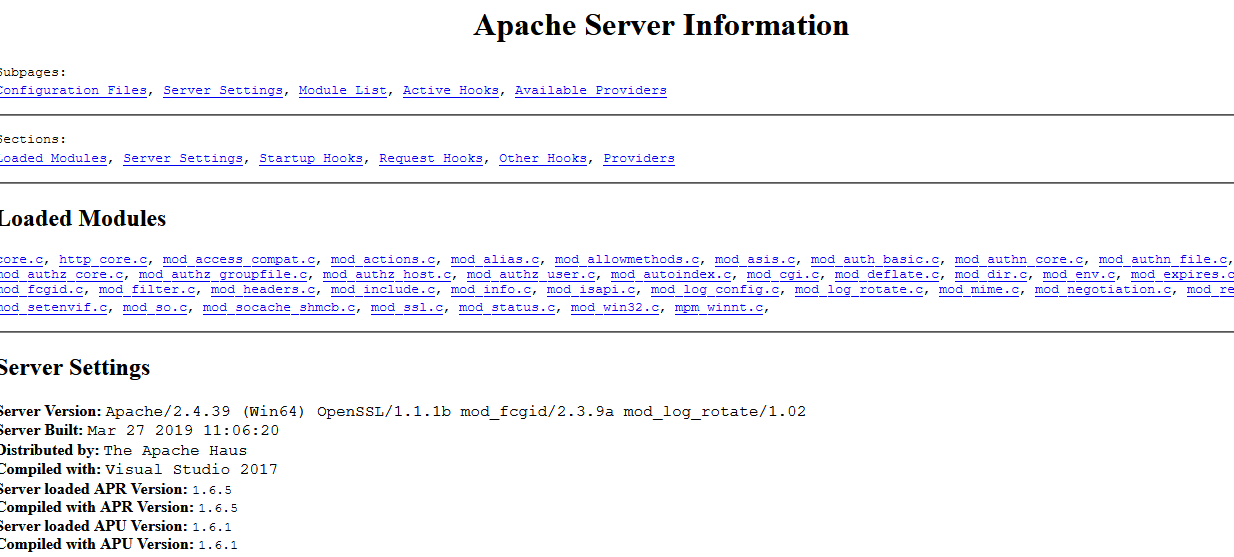The image size is (1234, 557).
Task: Select the mod_cgi.c module link
Action: coord(783,274)
